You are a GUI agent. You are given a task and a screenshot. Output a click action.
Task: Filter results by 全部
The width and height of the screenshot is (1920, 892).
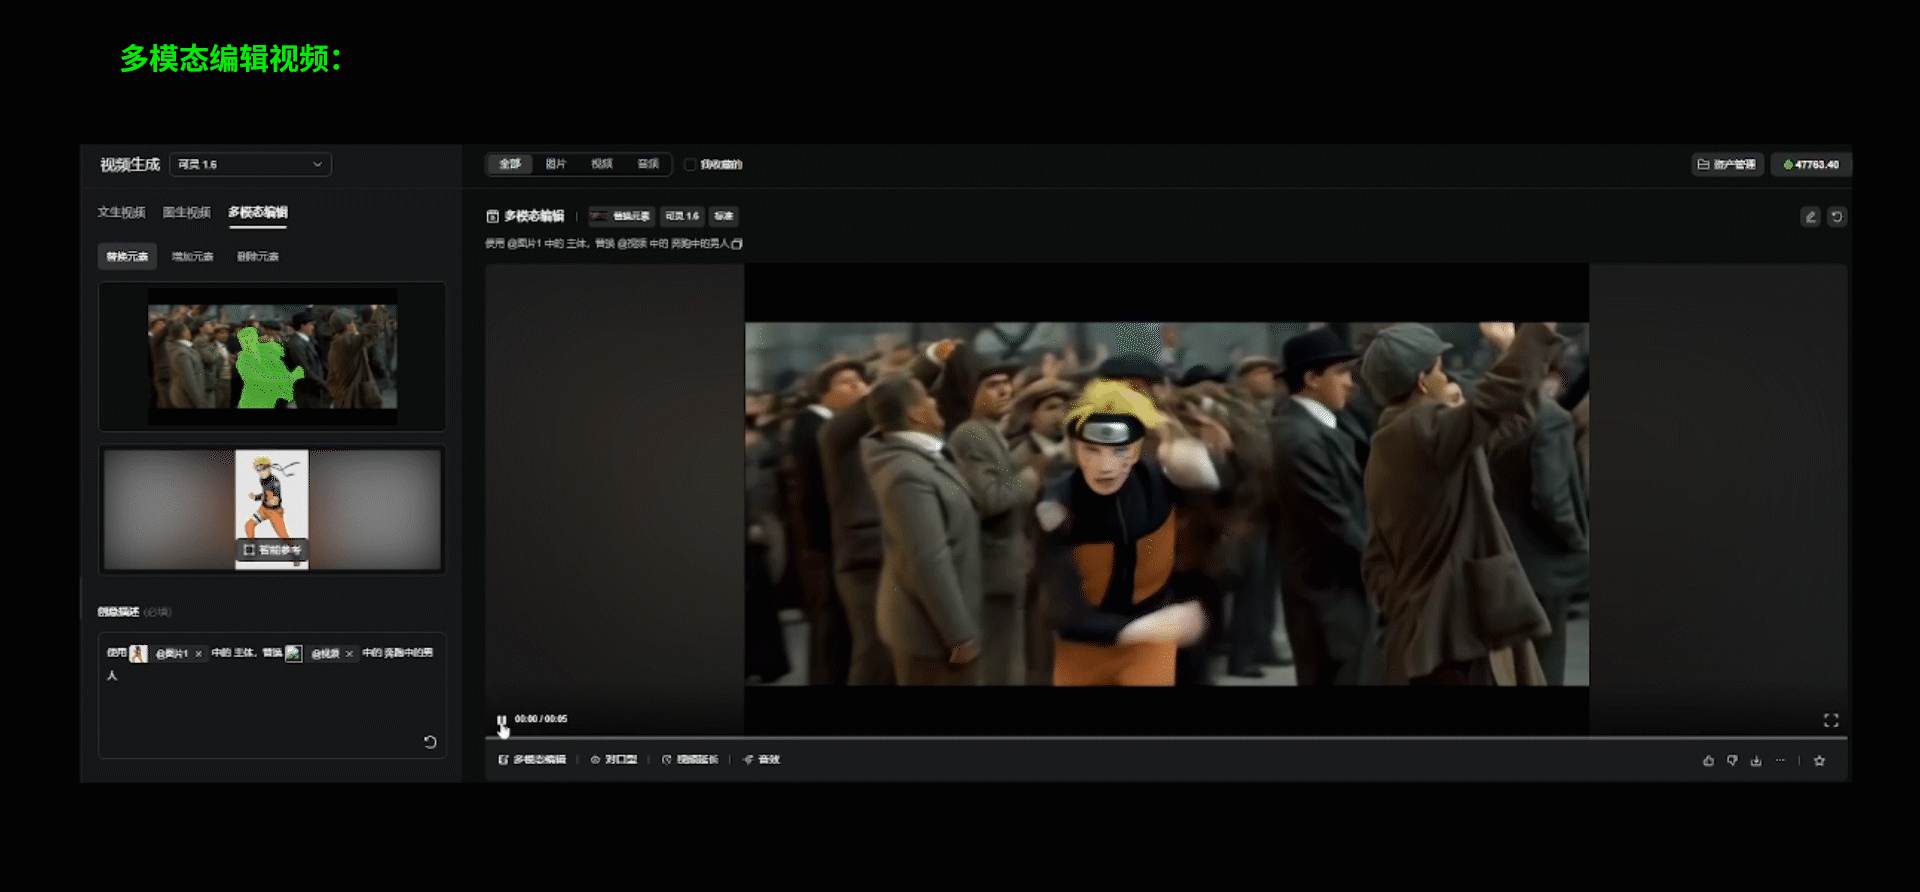click(x=510, y=164)
